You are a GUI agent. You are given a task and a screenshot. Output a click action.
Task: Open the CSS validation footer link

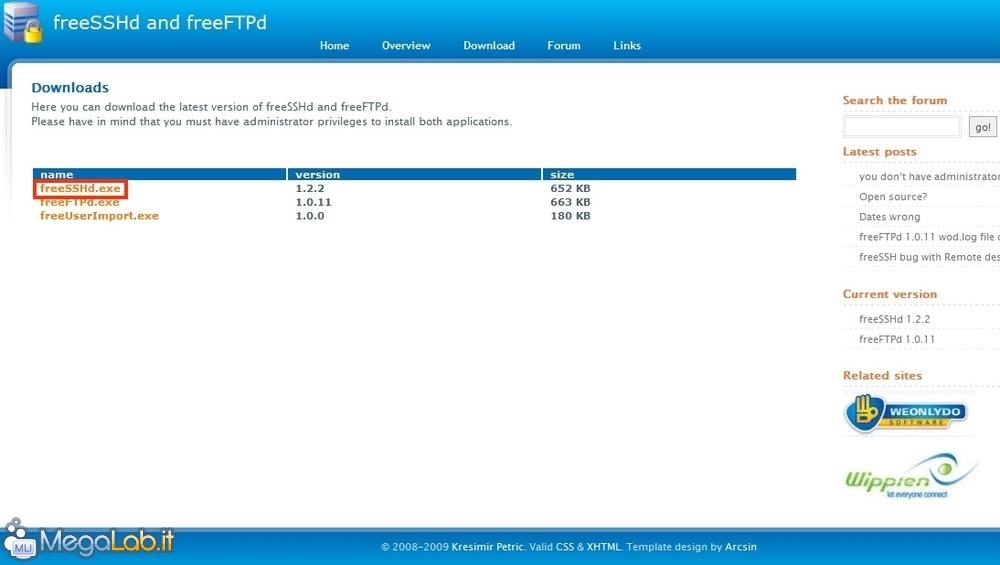(564, 547)
